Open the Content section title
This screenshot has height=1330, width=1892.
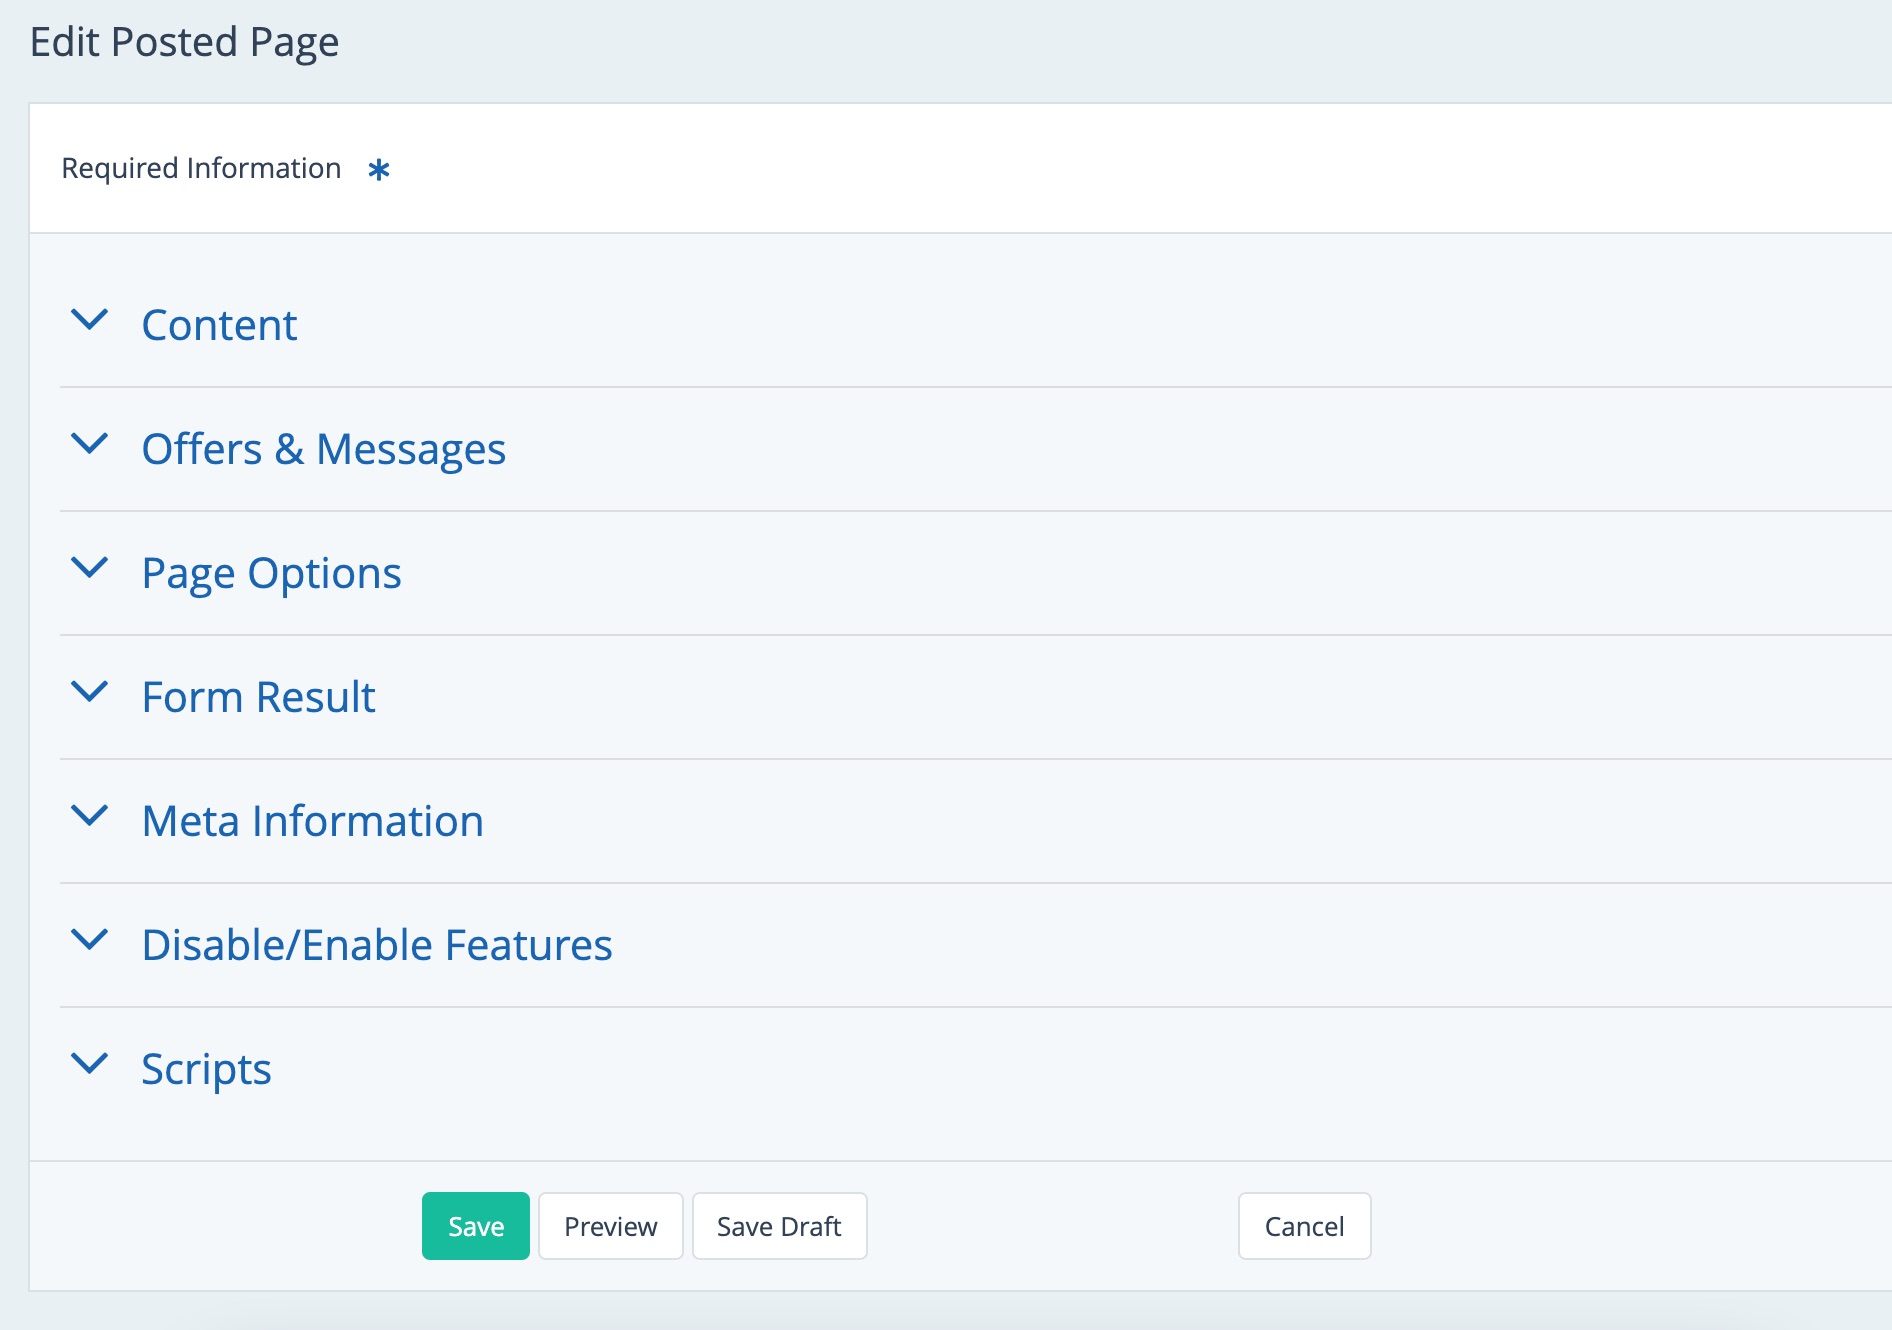click(219, 325)
